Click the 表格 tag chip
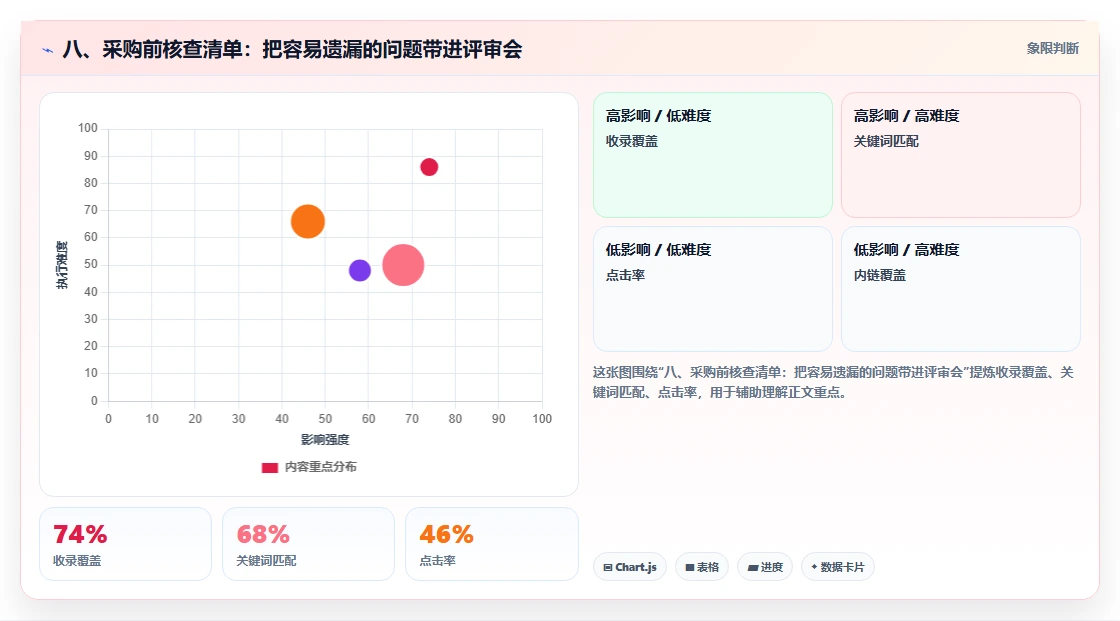Image resolution: width=1120 pixels, height=621 pixels. click(x=702, y=567)
